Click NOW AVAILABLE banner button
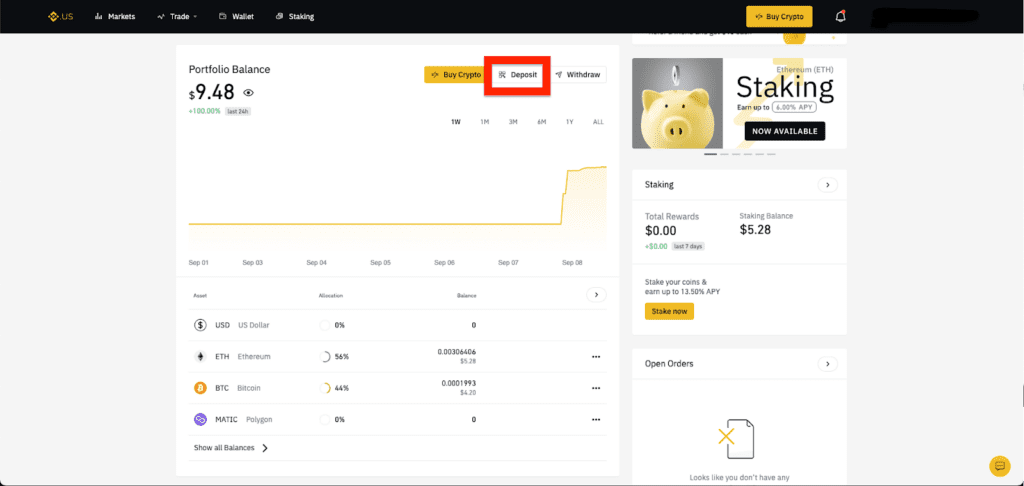 785,131
